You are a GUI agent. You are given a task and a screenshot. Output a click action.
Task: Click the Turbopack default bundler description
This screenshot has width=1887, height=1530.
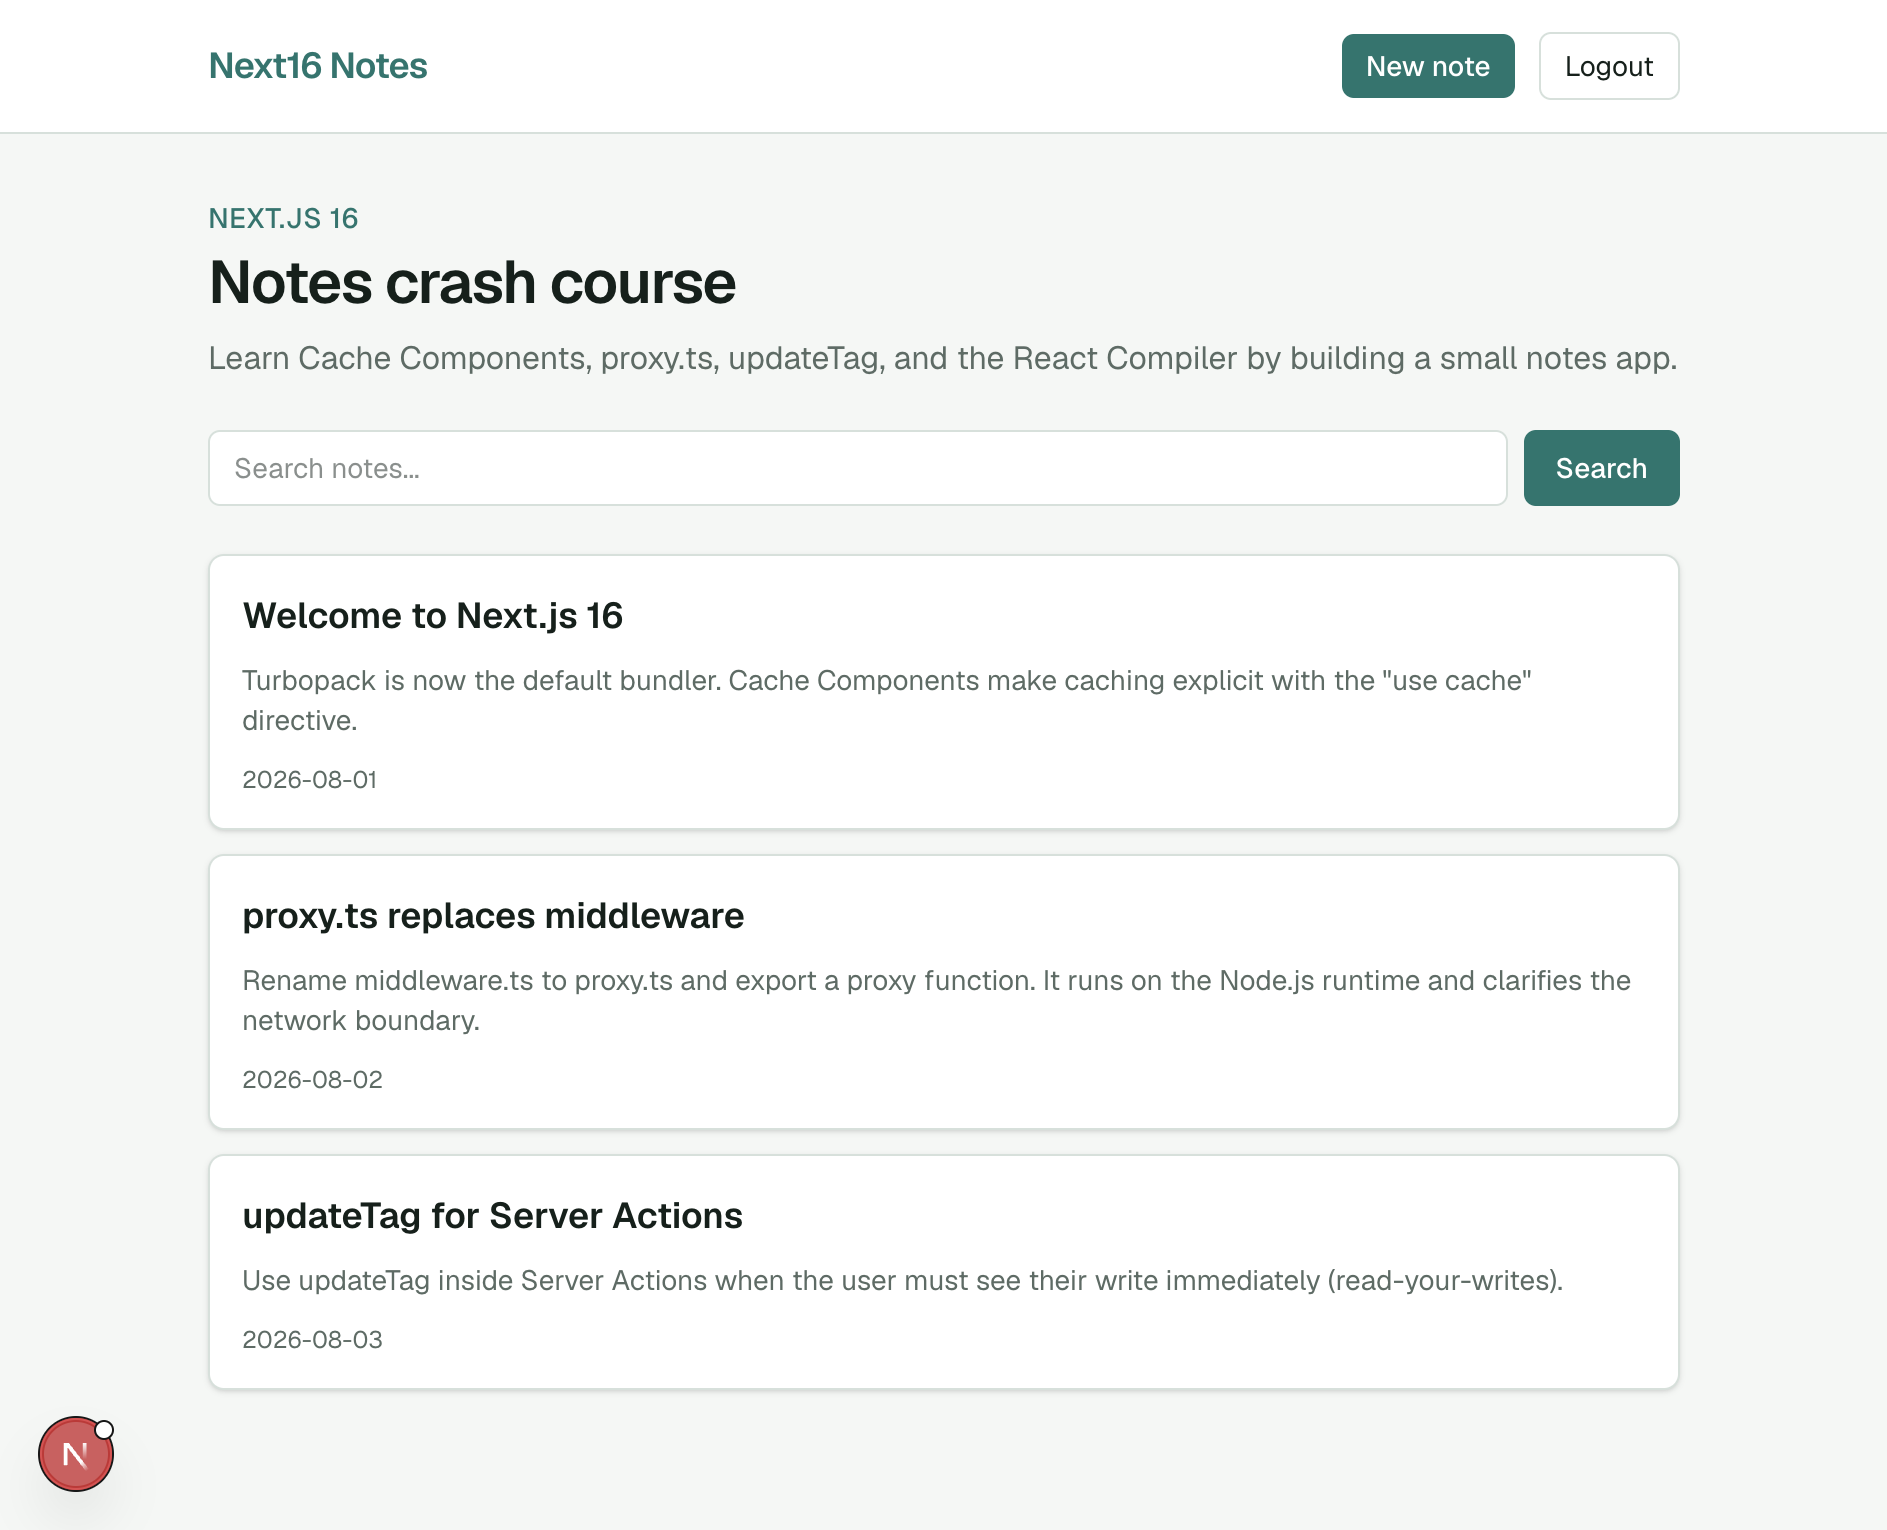(x=887, y=700)
